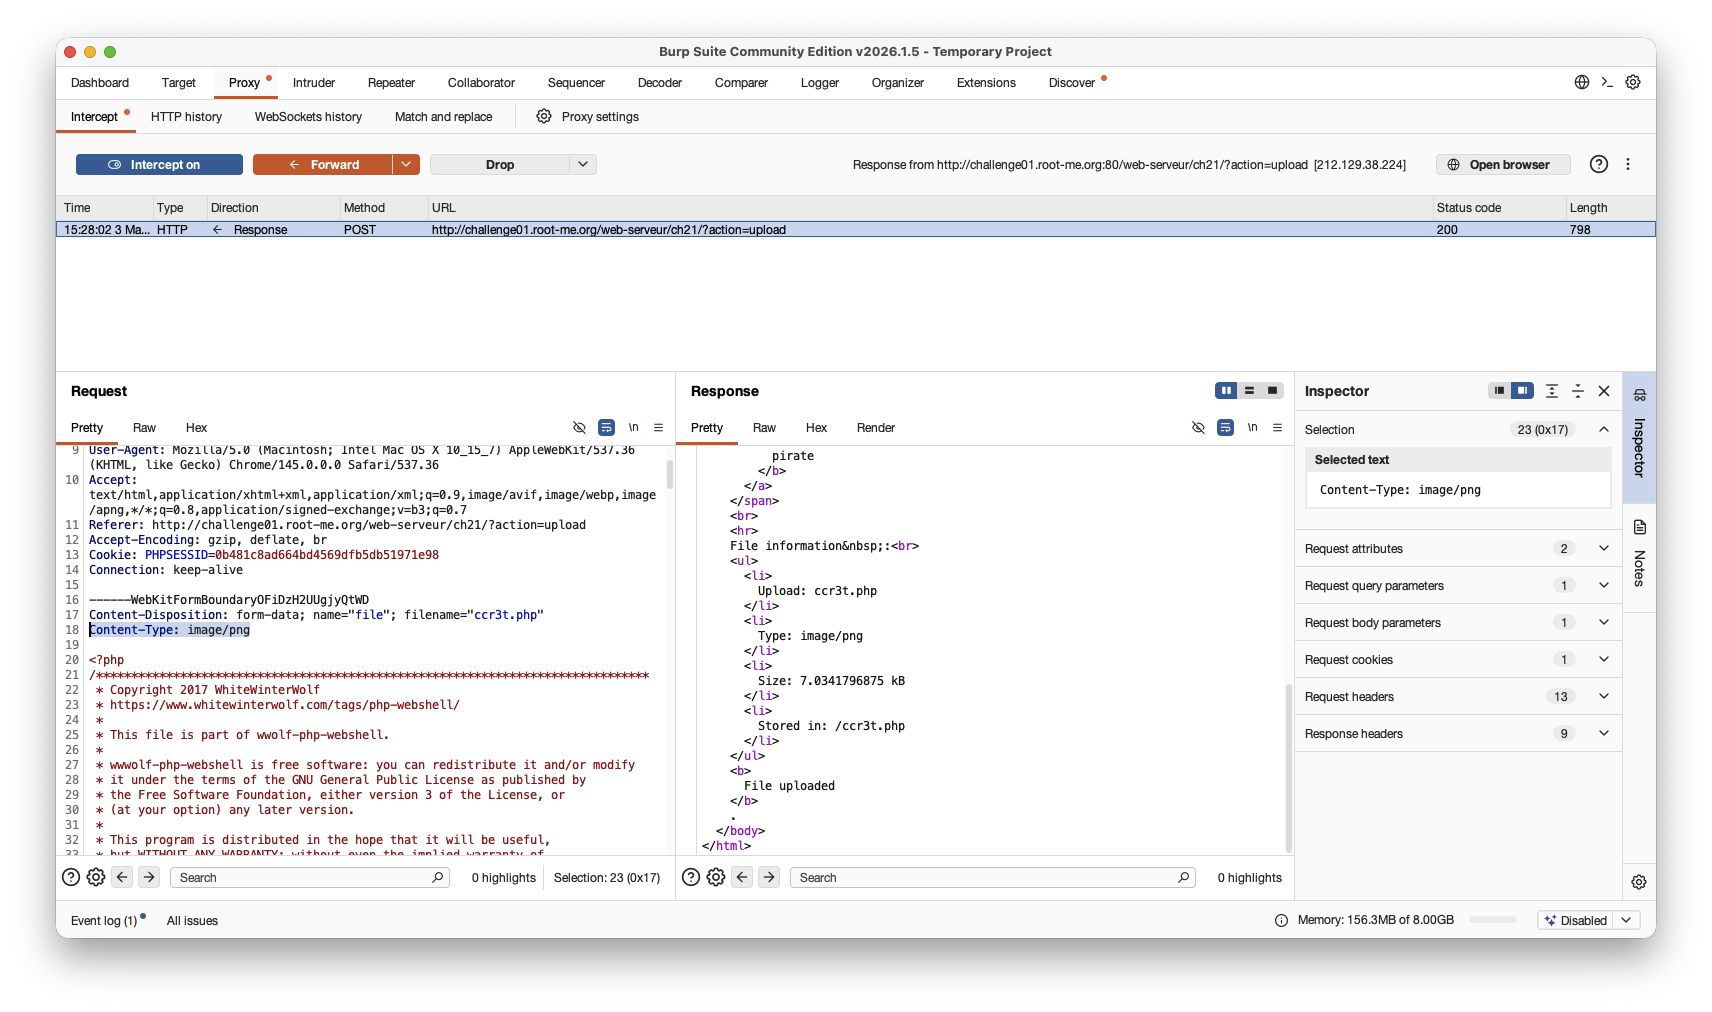Toggle hide non-printable characters in Request panel
1712x1012 pixels.
pyautogui.click(x=579, y=427)
